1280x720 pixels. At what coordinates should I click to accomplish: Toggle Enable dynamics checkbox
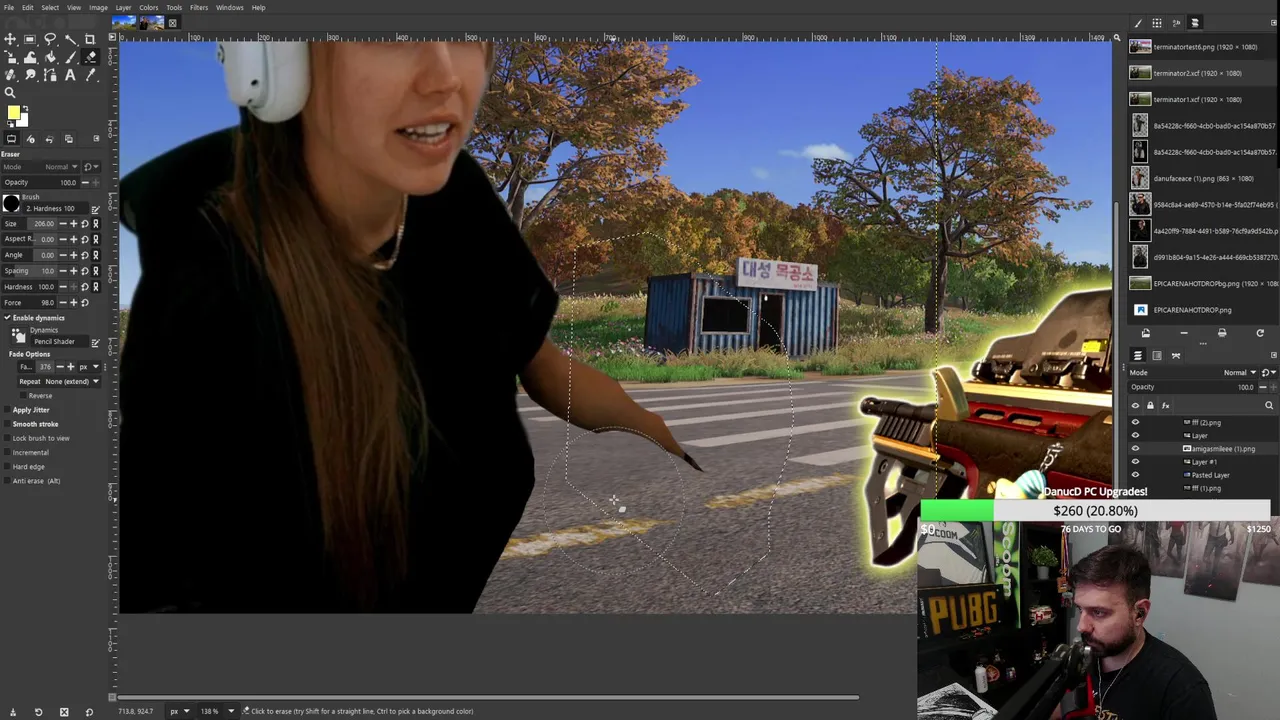click(7, 318)
